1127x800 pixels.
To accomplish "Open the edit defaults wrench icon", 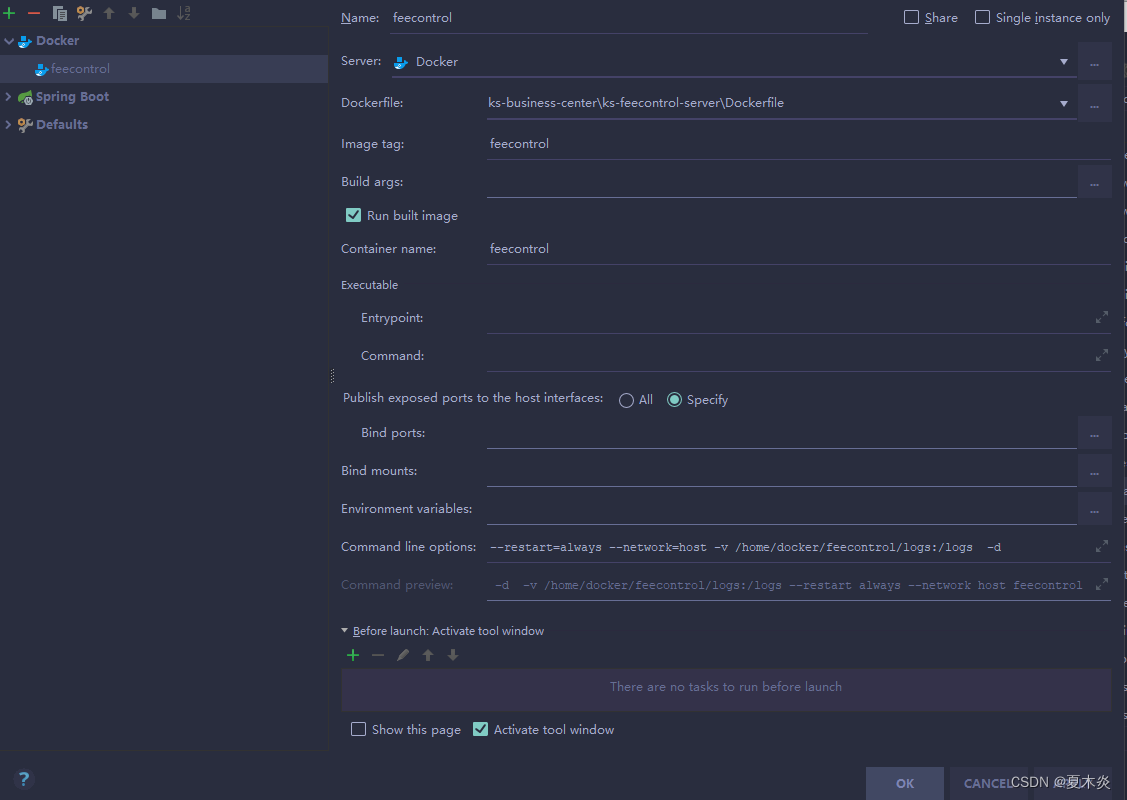I will tap(84, 13).
